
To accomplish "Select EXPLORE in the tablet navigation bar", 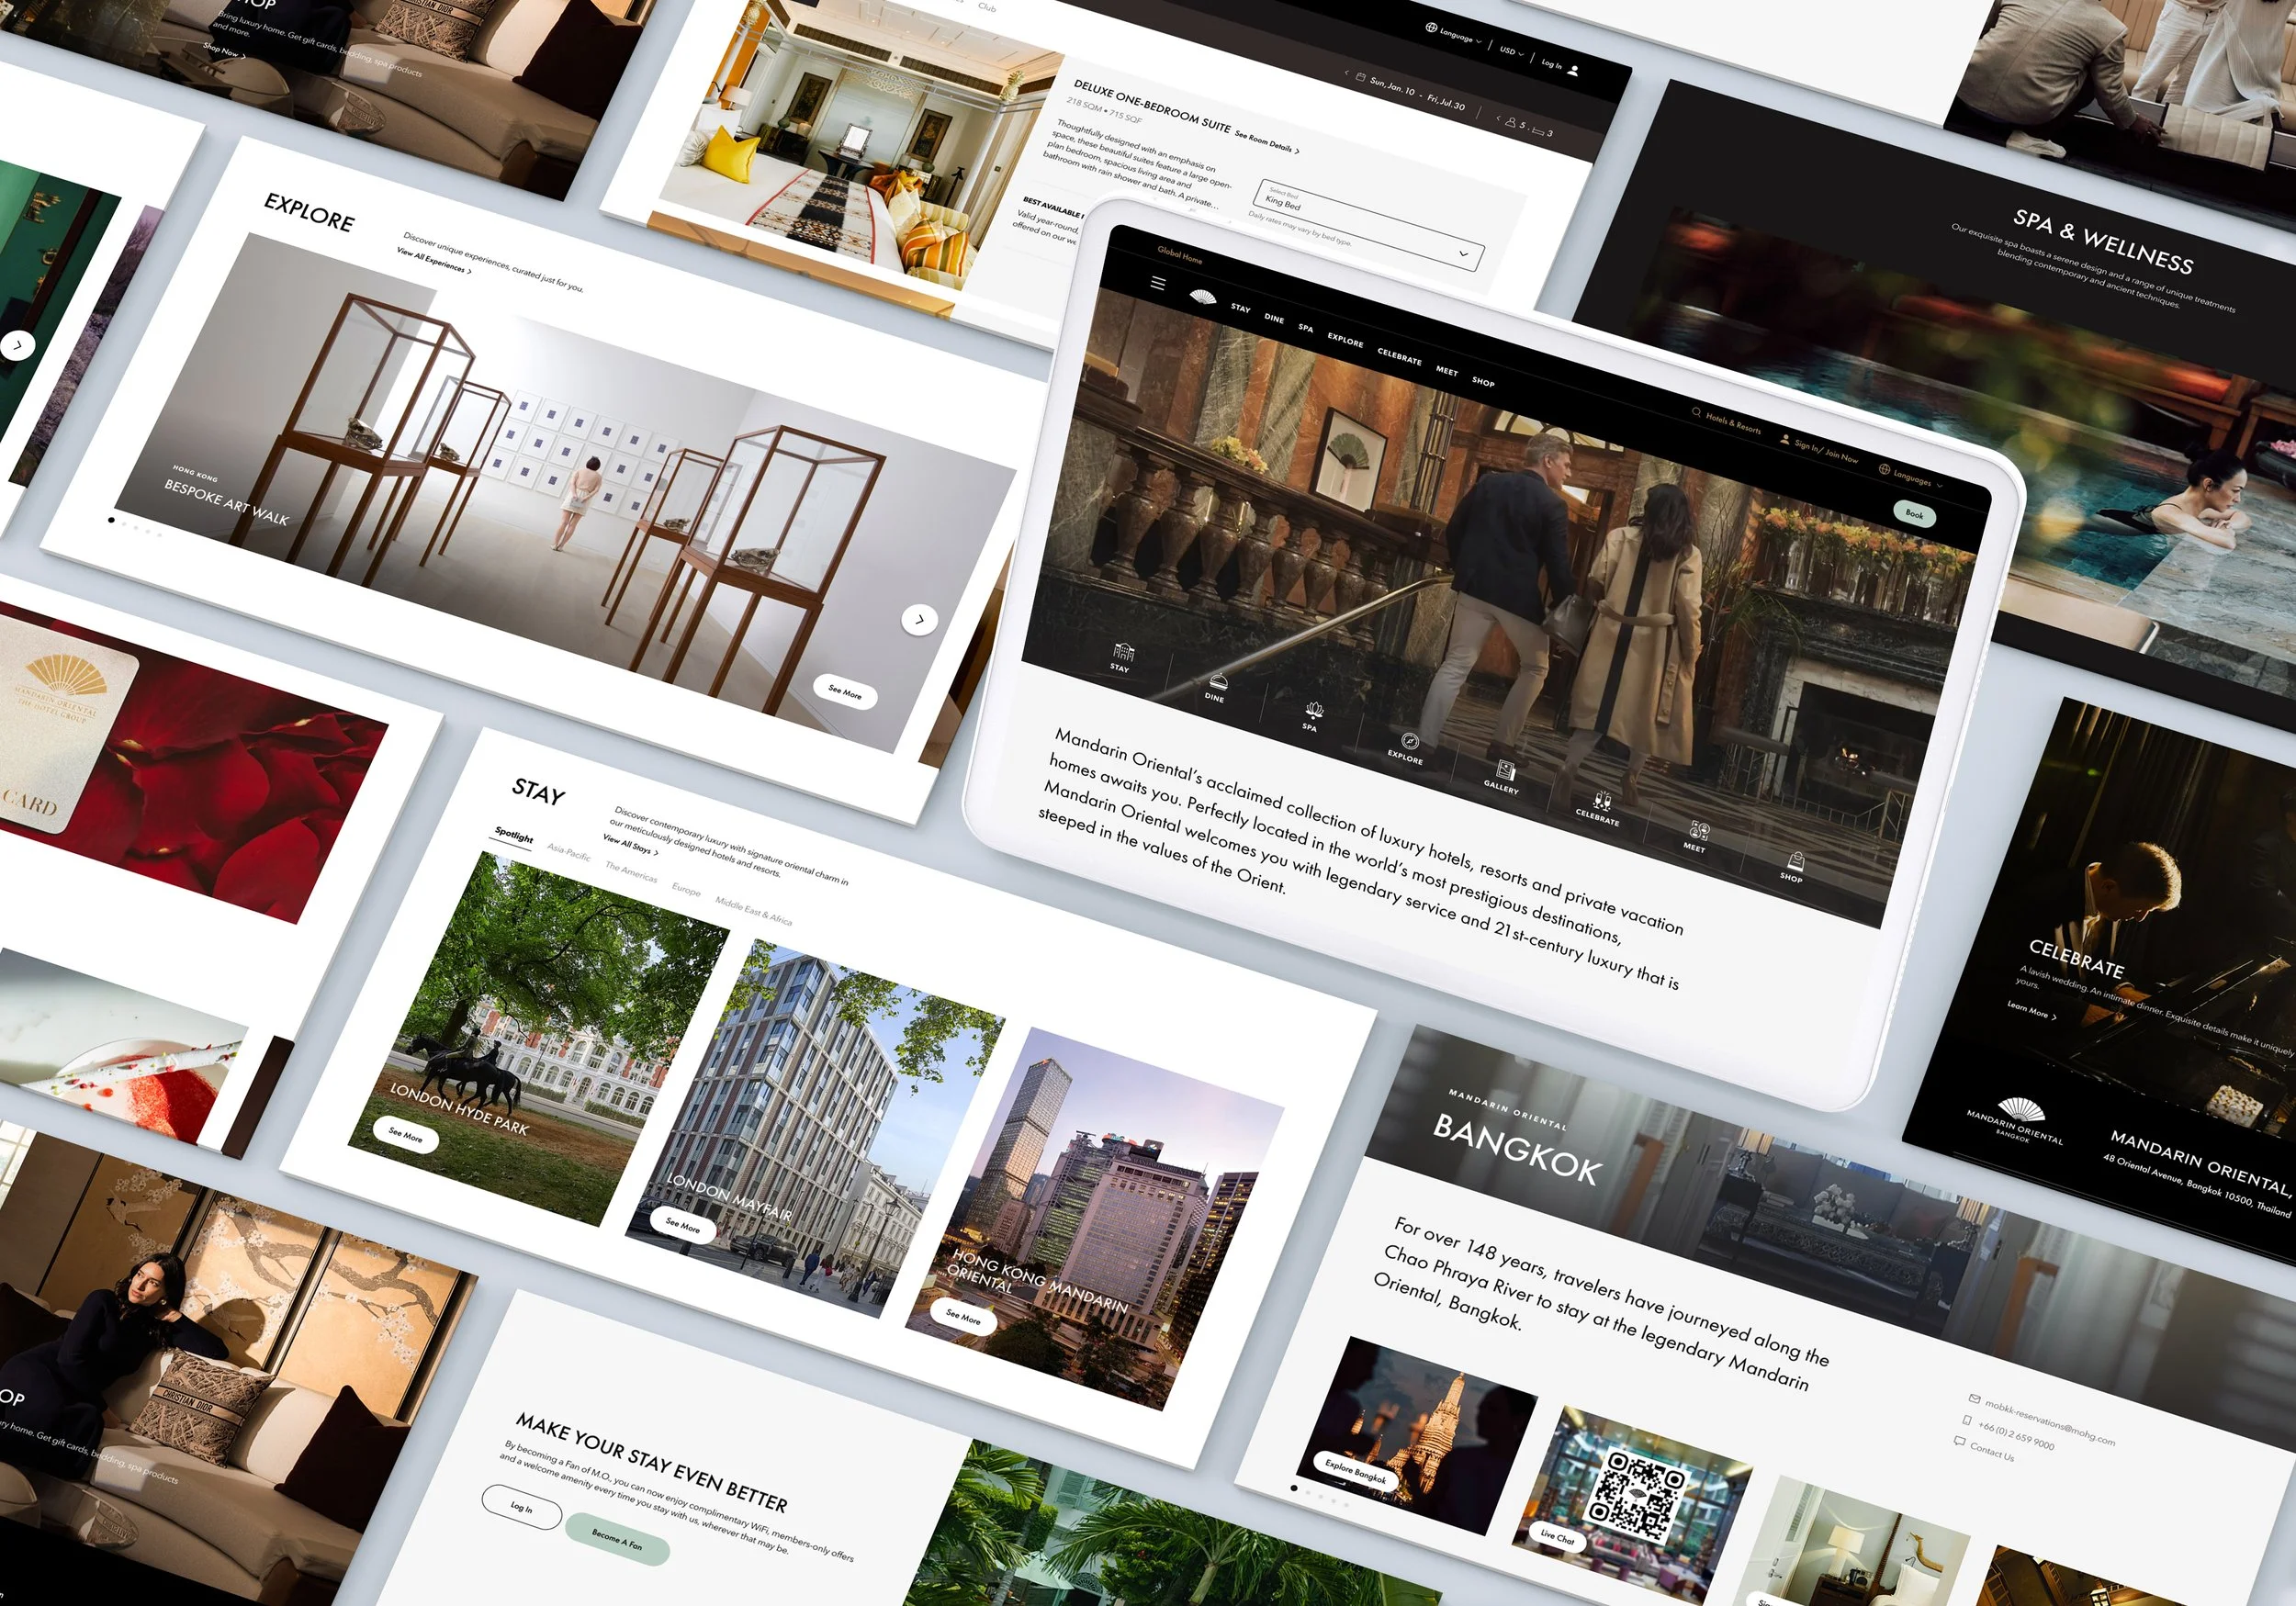I will coord(1345,340).
